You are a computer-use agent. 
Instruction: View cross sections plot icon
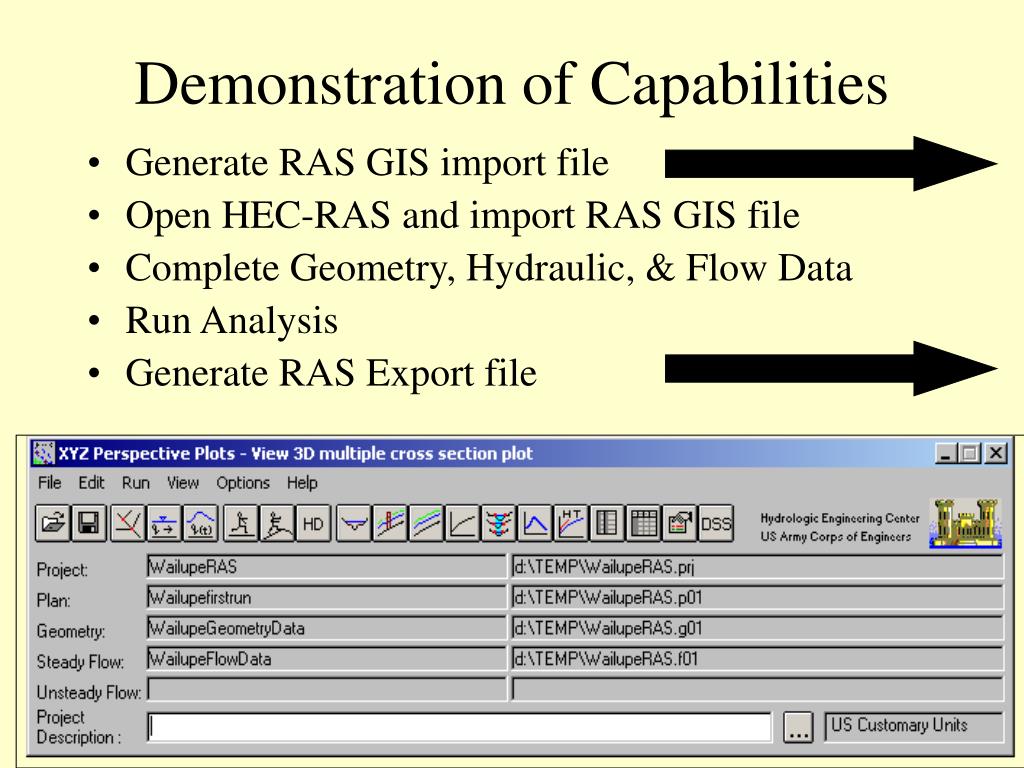(x=354, y=523)
